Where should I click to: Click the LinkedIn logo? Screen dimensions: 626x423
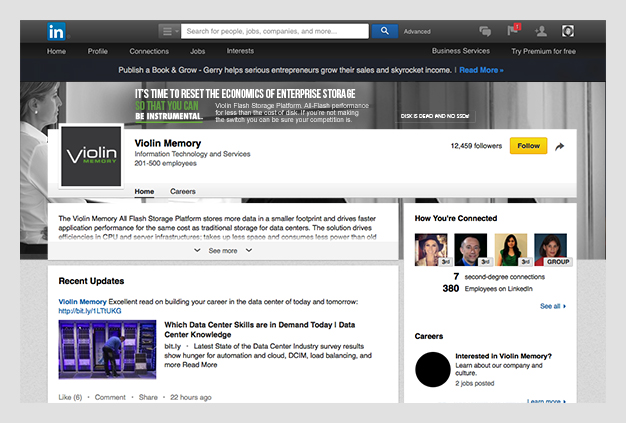point(56,32)
